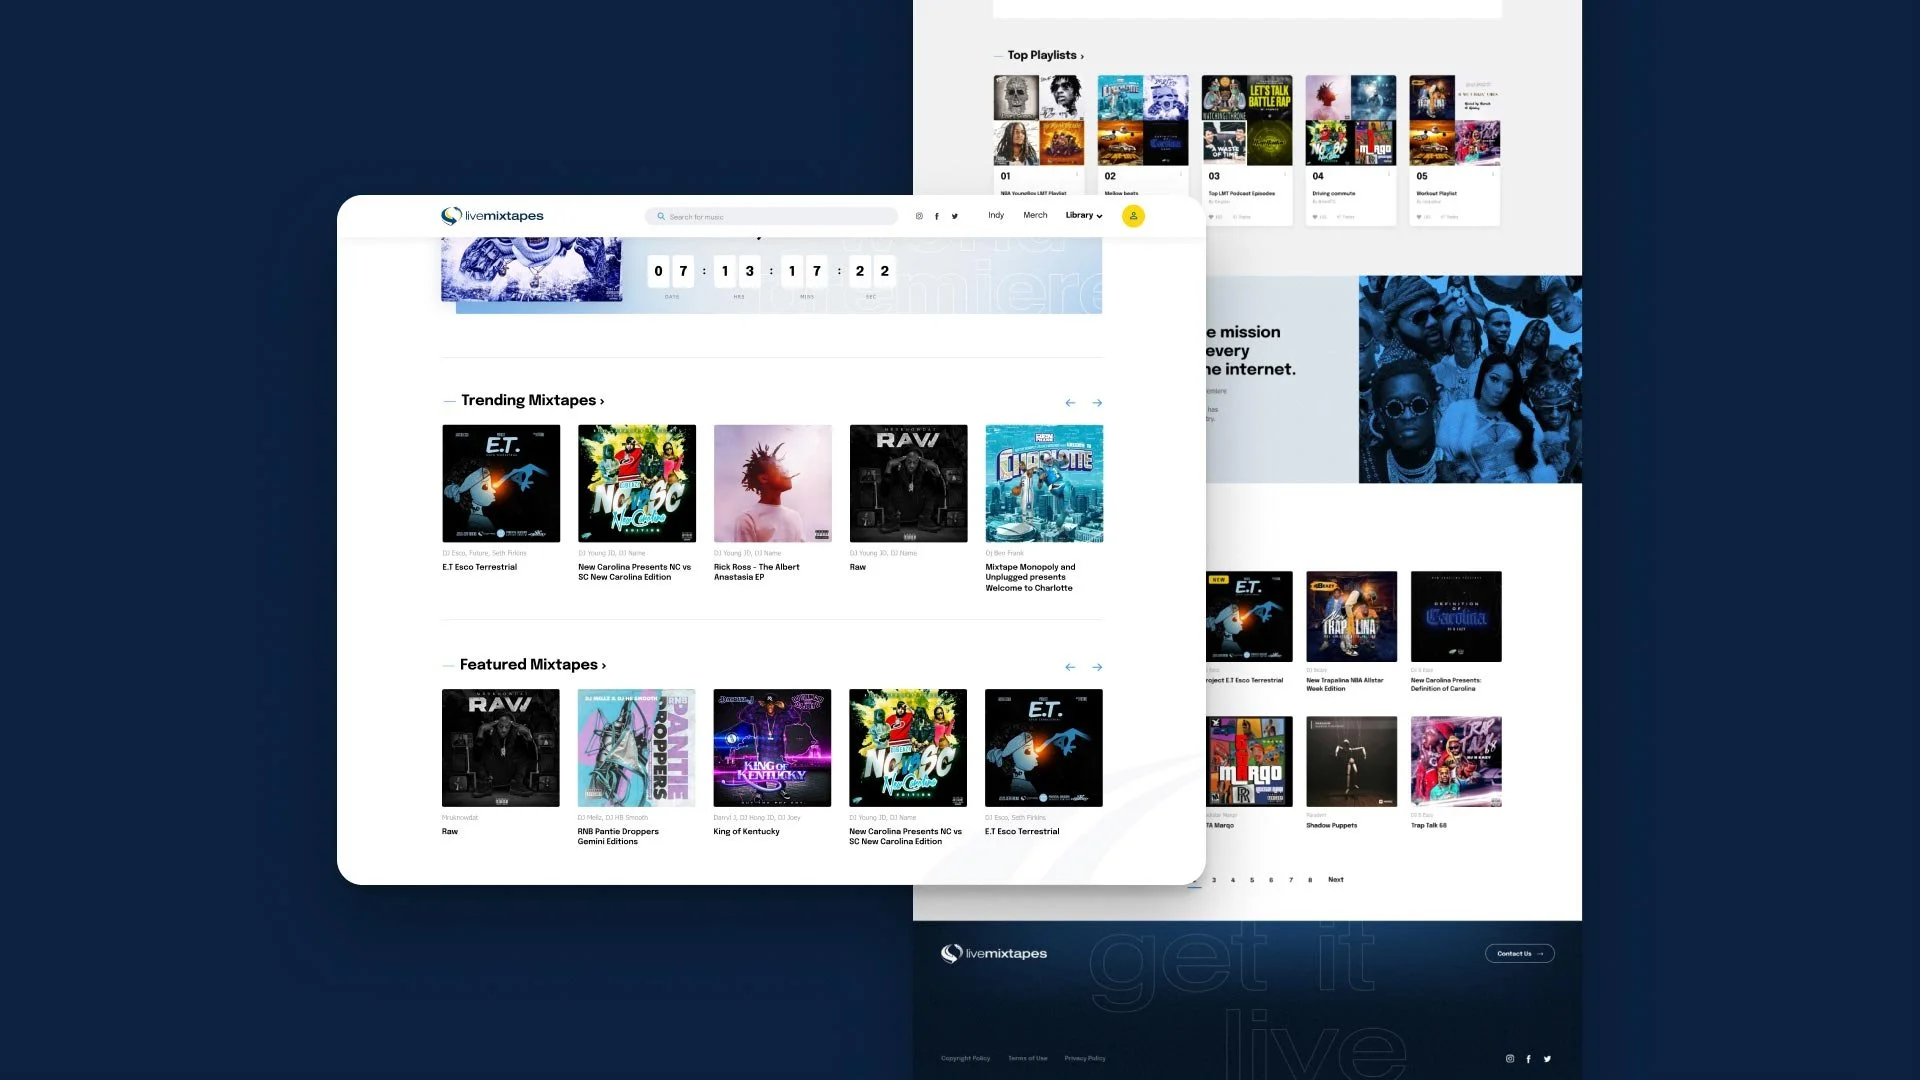Open Twitter icon in front header
The height and width of the screenshot is (1080, 1920).
click(955, 216)
